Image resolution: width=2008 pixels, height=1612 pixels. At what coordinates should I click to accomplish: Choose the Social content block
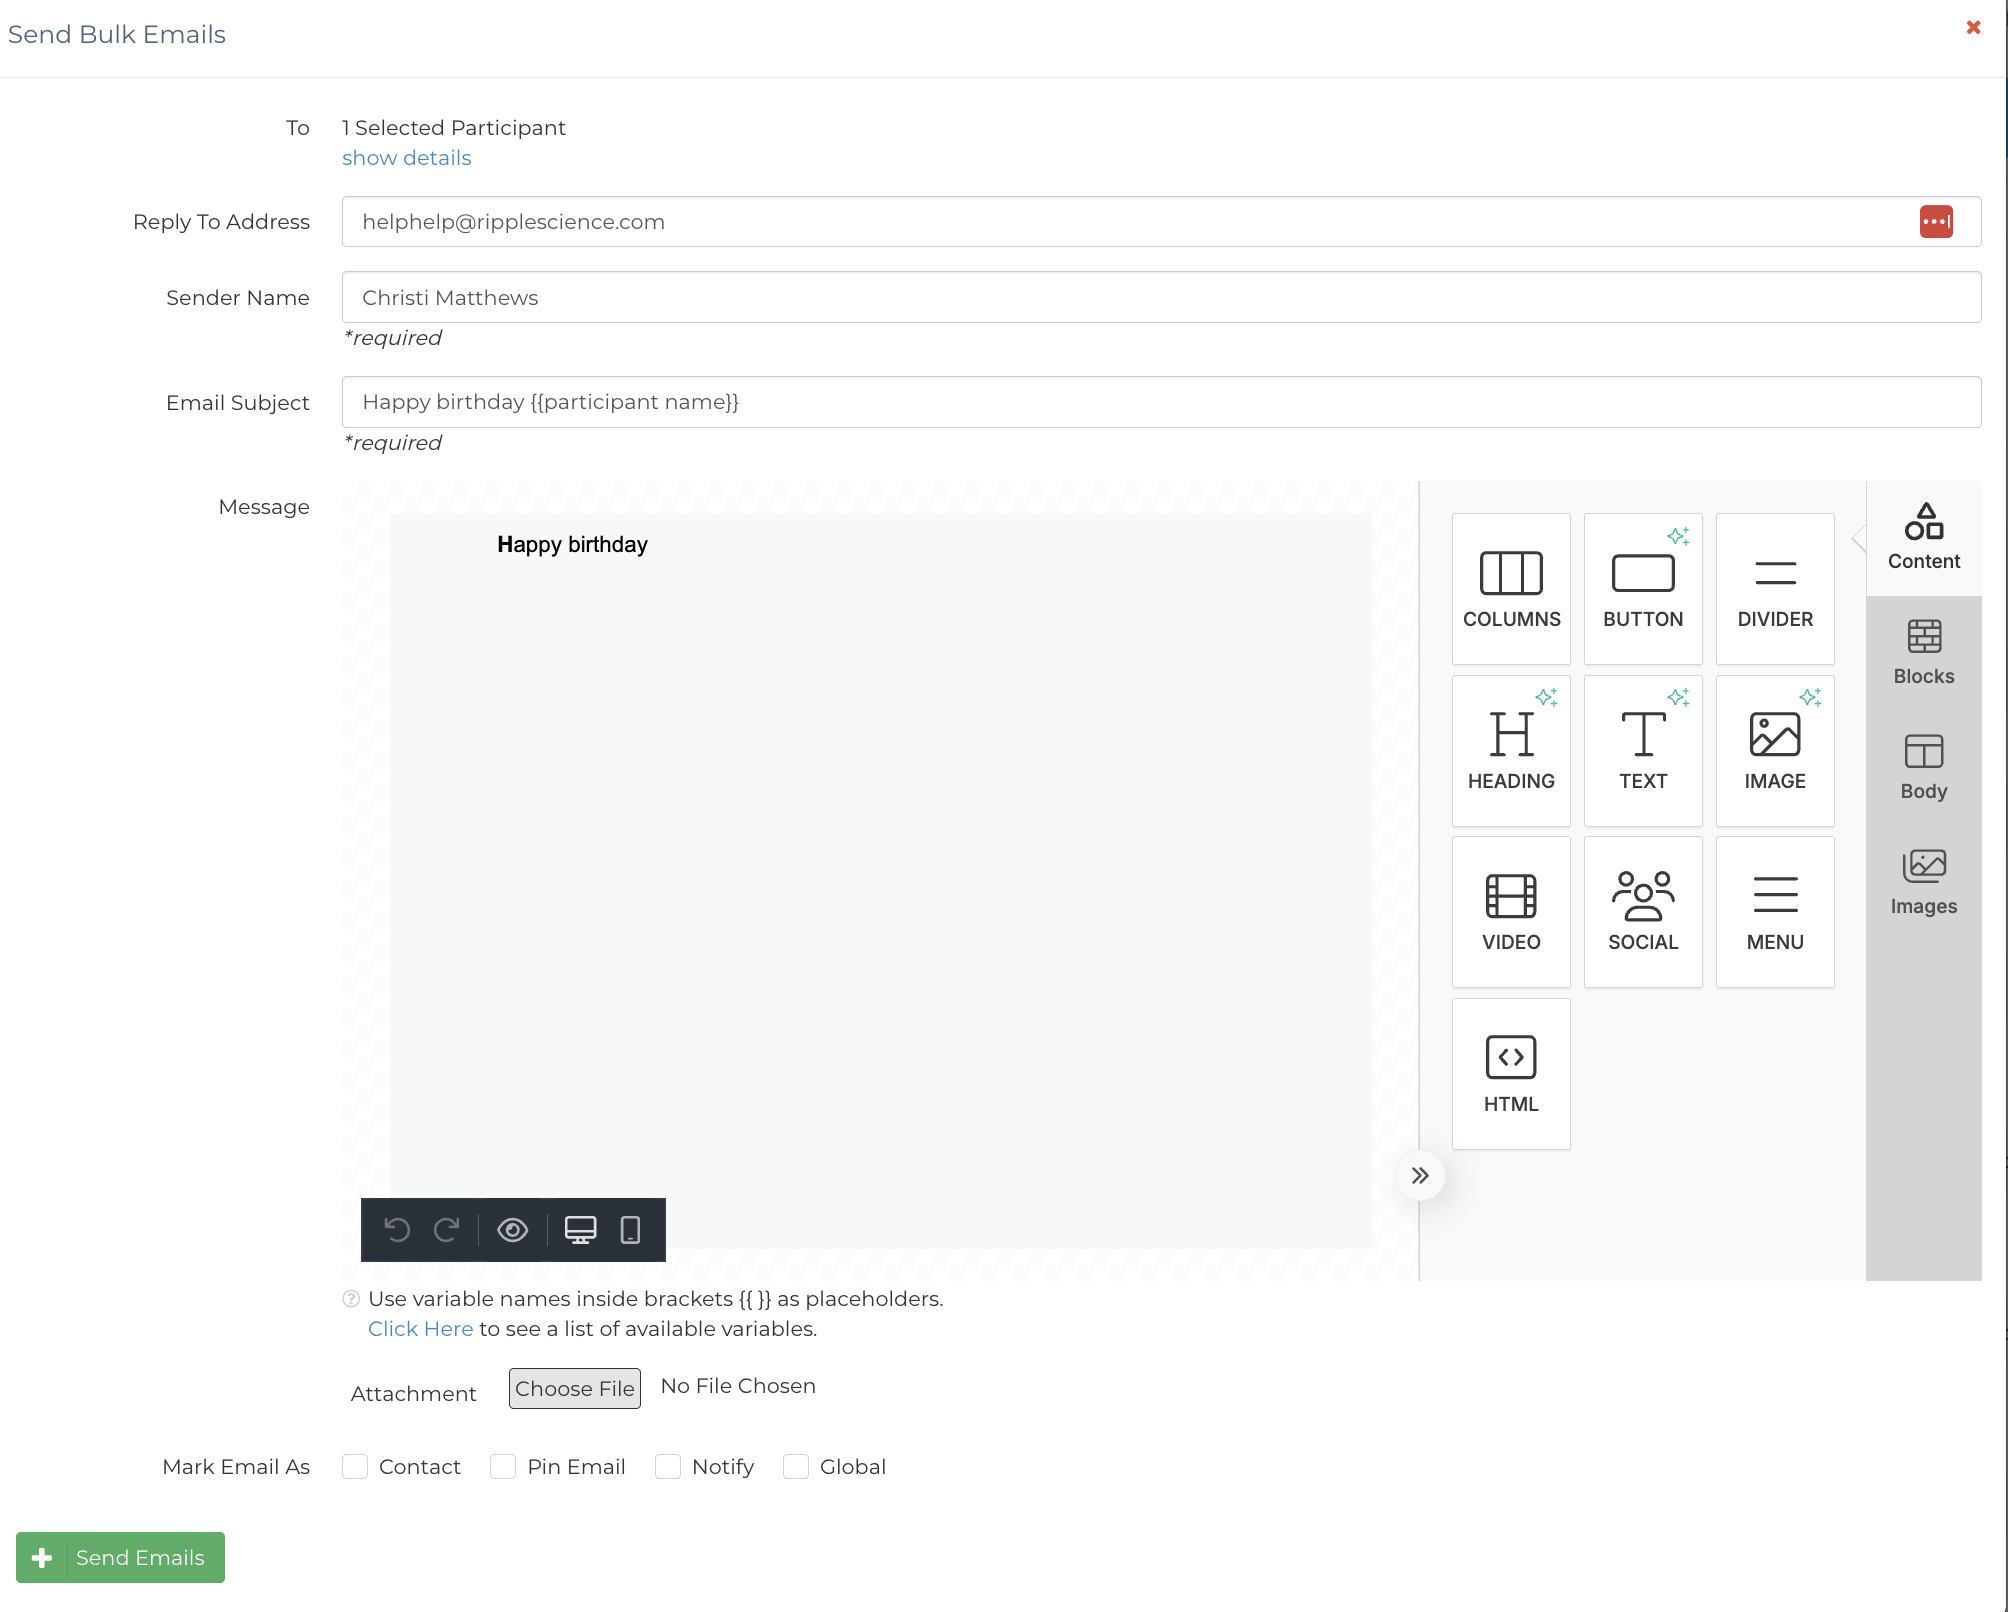[1642, 912]
